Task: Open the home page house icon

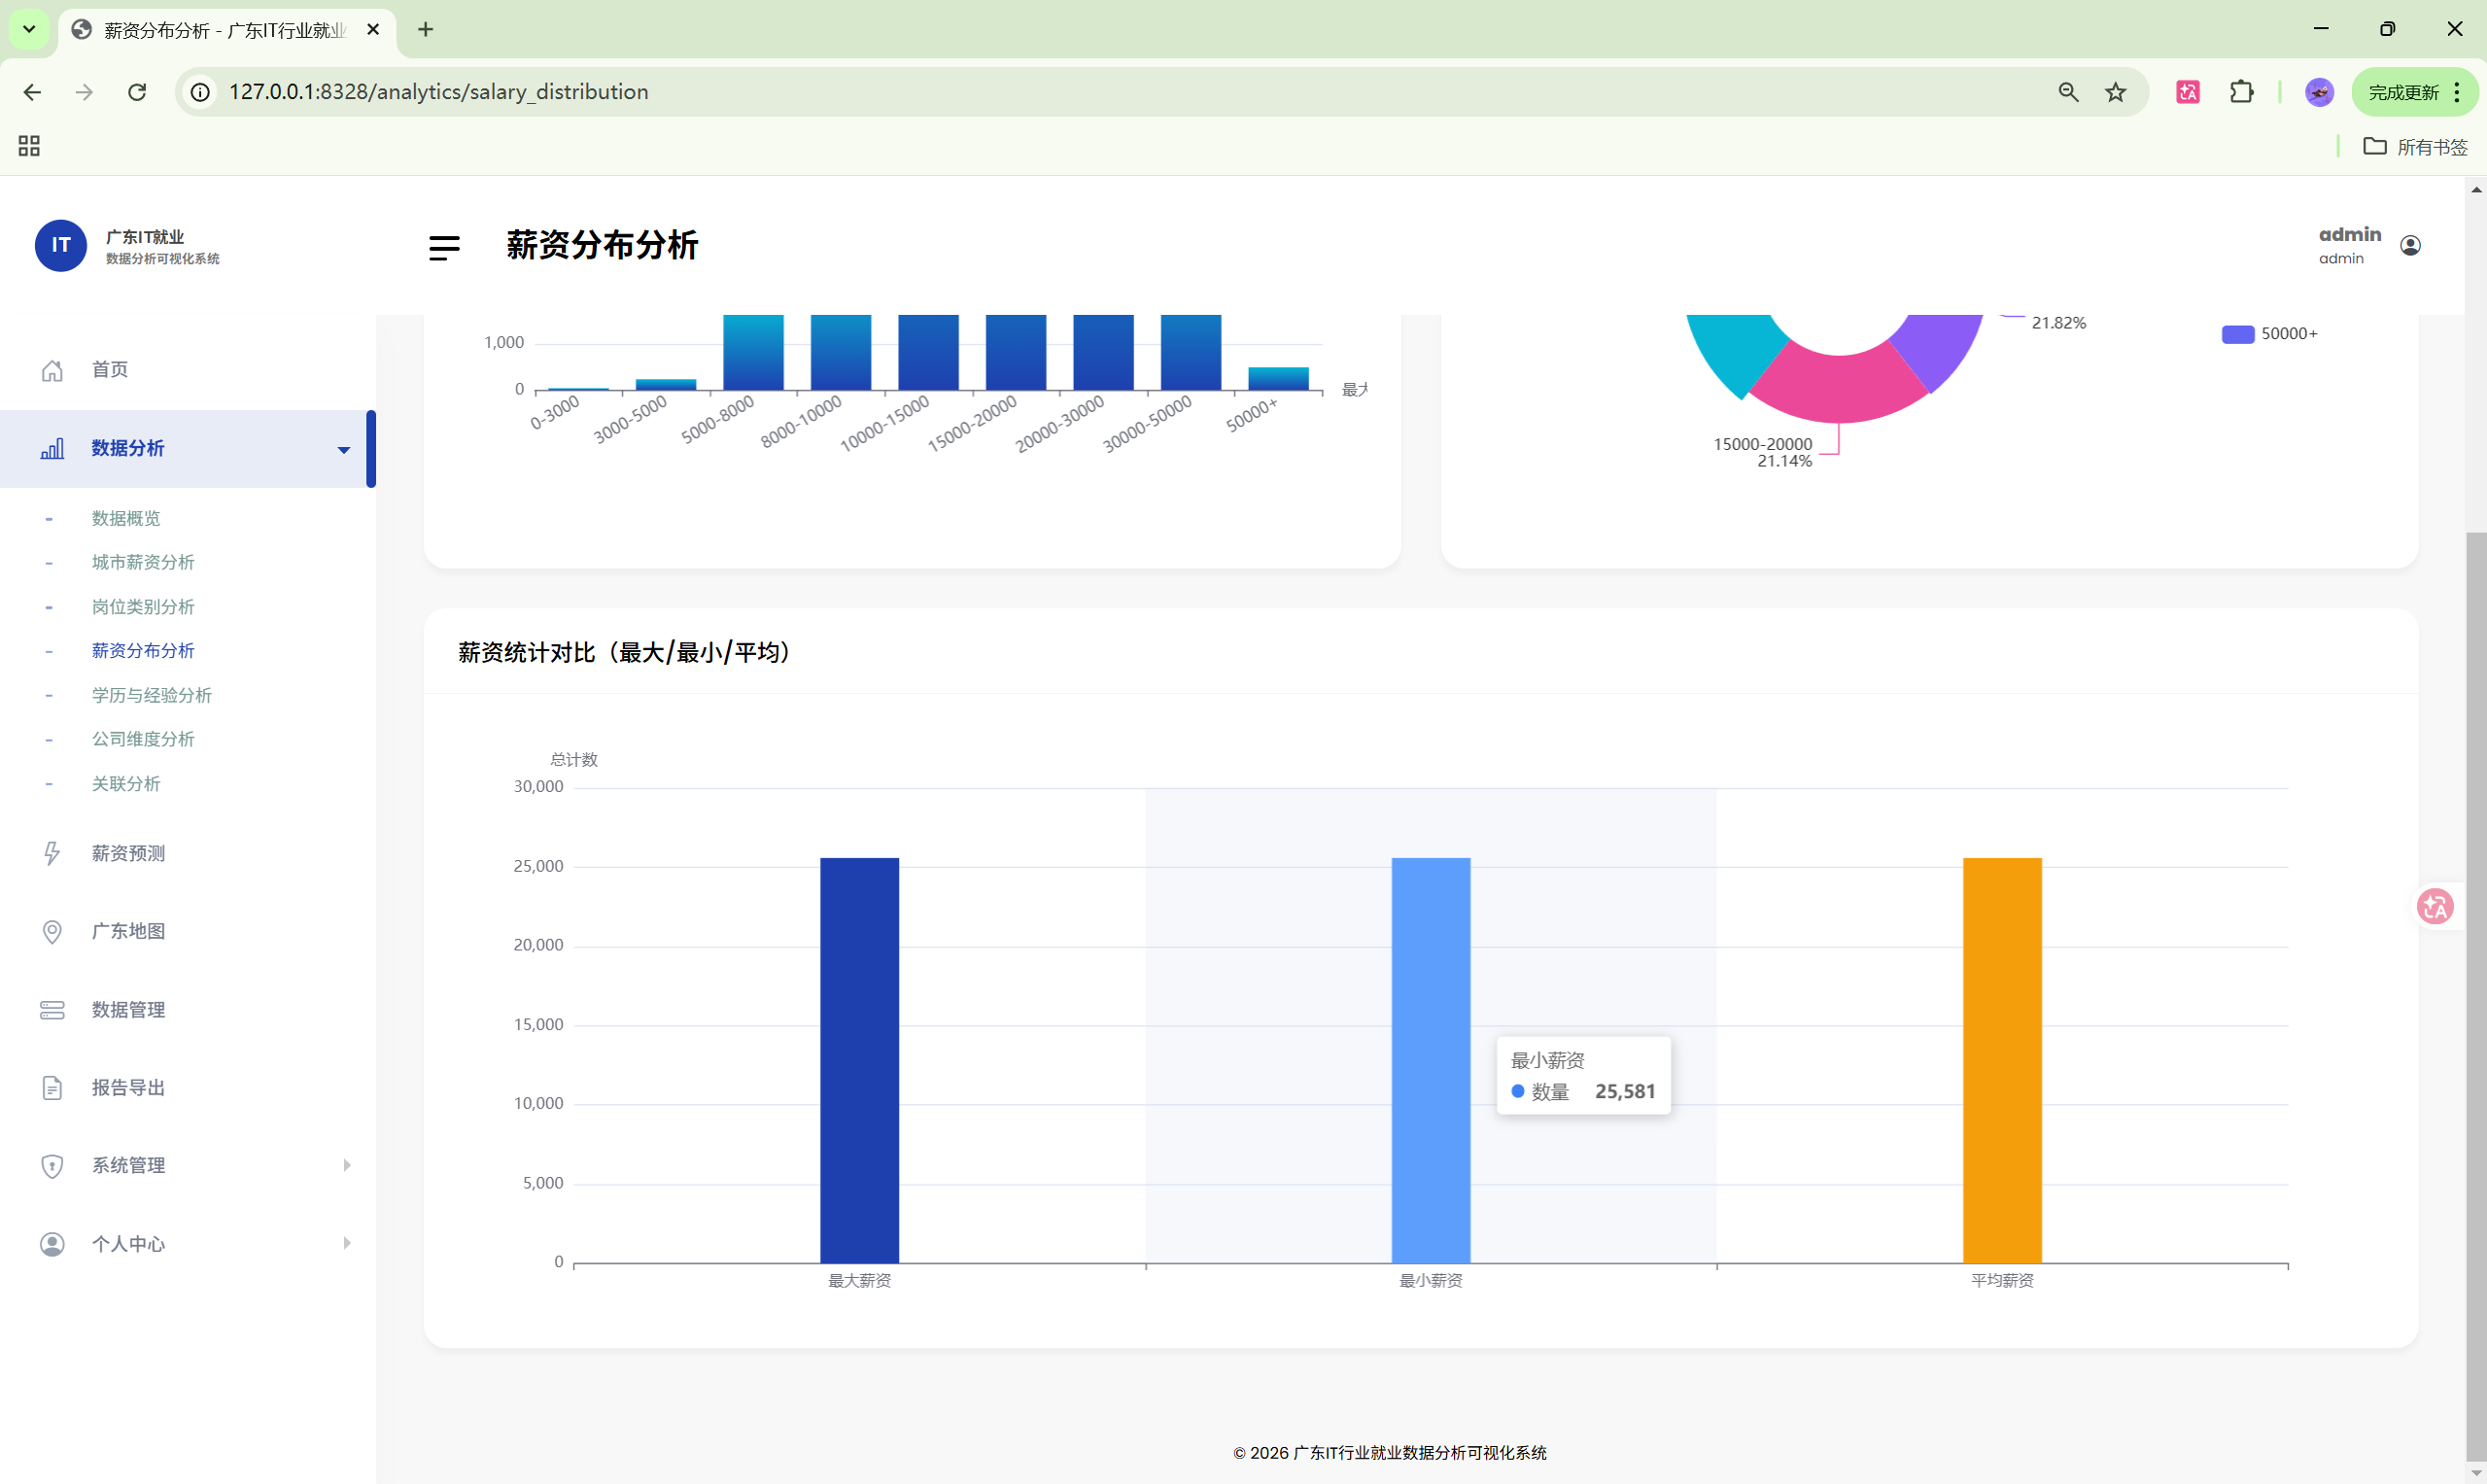Action: click(x=53, y=370)
